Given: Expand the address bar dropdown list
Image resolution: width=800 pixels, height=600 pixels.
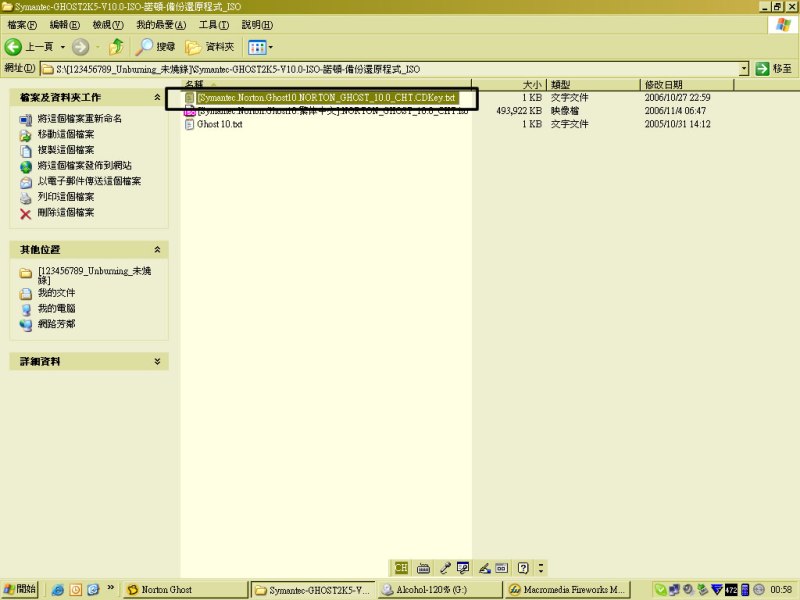Looking at the screenshot, I should click(744, 69).
